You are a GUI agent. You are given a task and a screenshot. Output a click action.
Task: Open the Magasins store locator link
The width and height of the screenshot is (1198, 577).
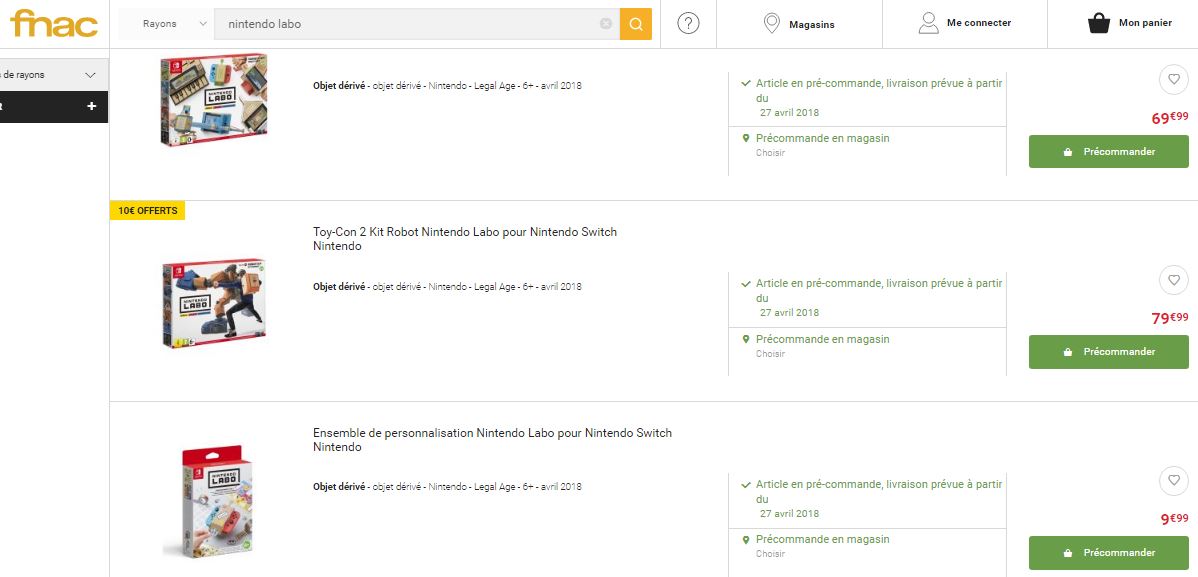(811, 24)
